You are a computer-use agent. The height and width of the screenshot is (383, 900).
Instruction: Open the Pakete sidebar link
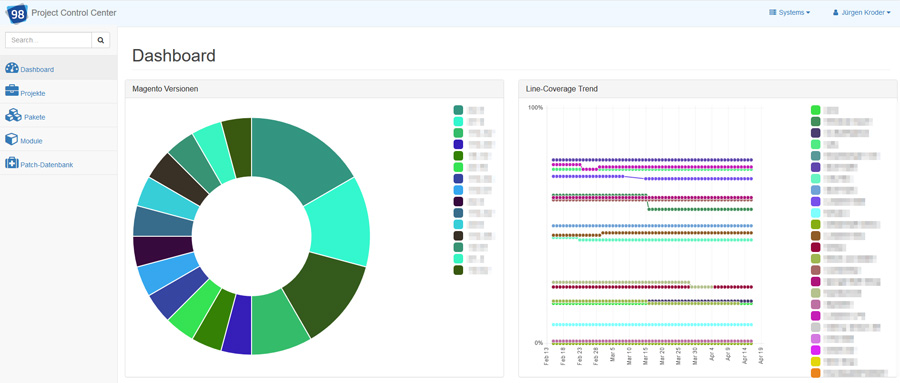[59, 115]
